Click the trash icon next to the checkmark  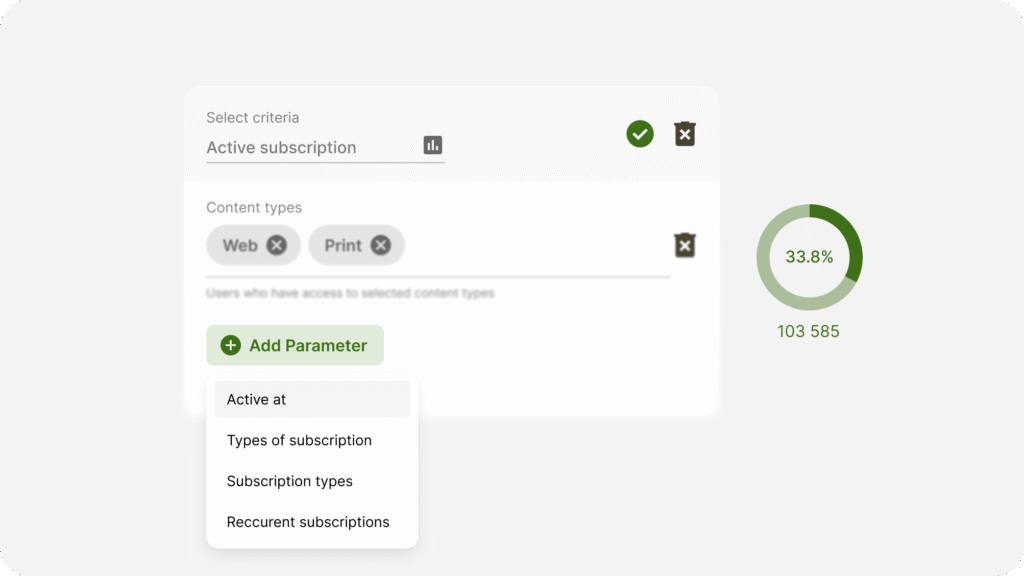coord(684,133)
